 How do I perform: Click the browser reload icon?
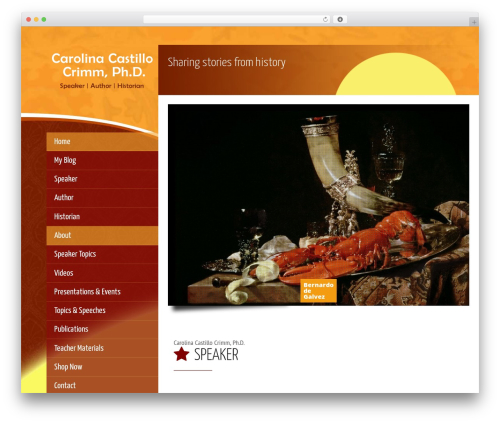(x=325, y=20)
